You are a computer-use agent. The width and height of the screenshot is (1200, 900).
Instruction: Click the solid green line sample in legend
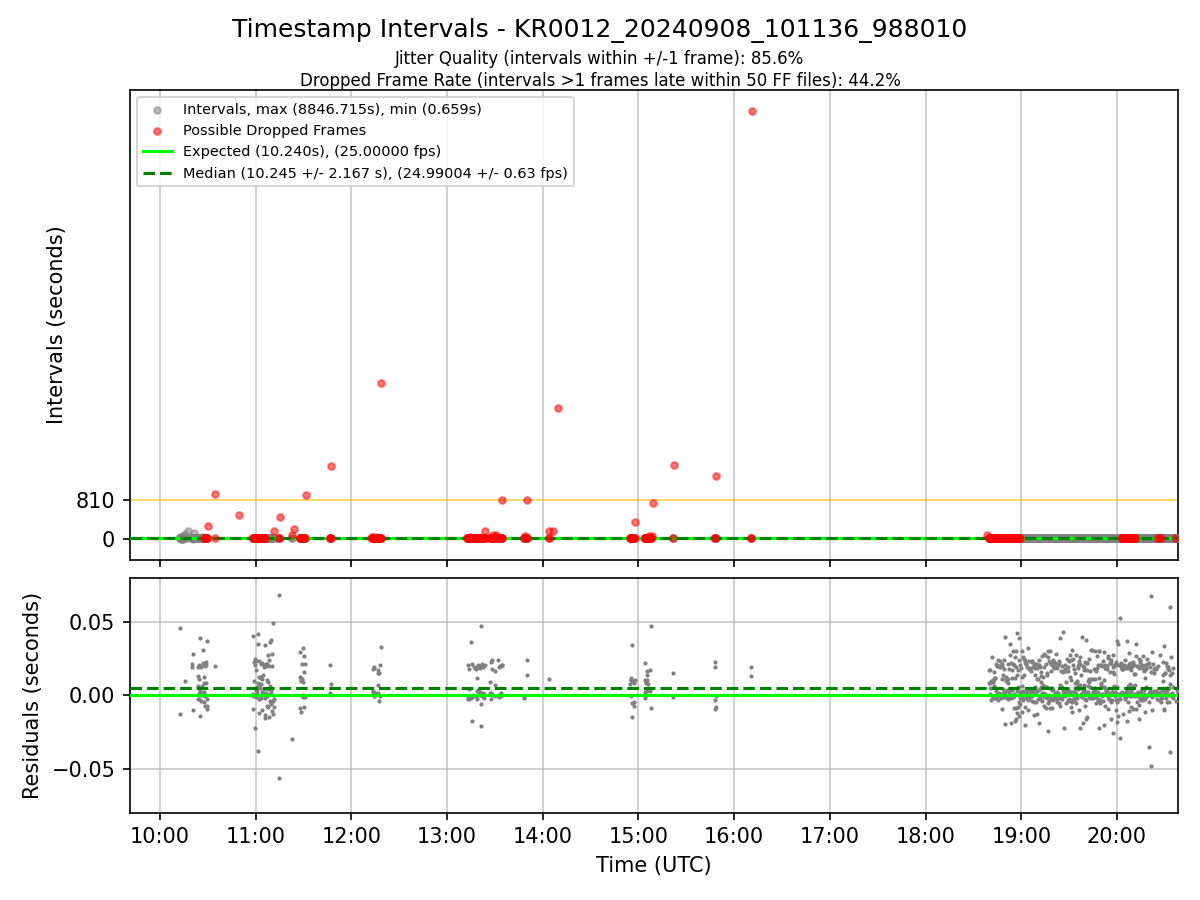click(x=157, y=152)
